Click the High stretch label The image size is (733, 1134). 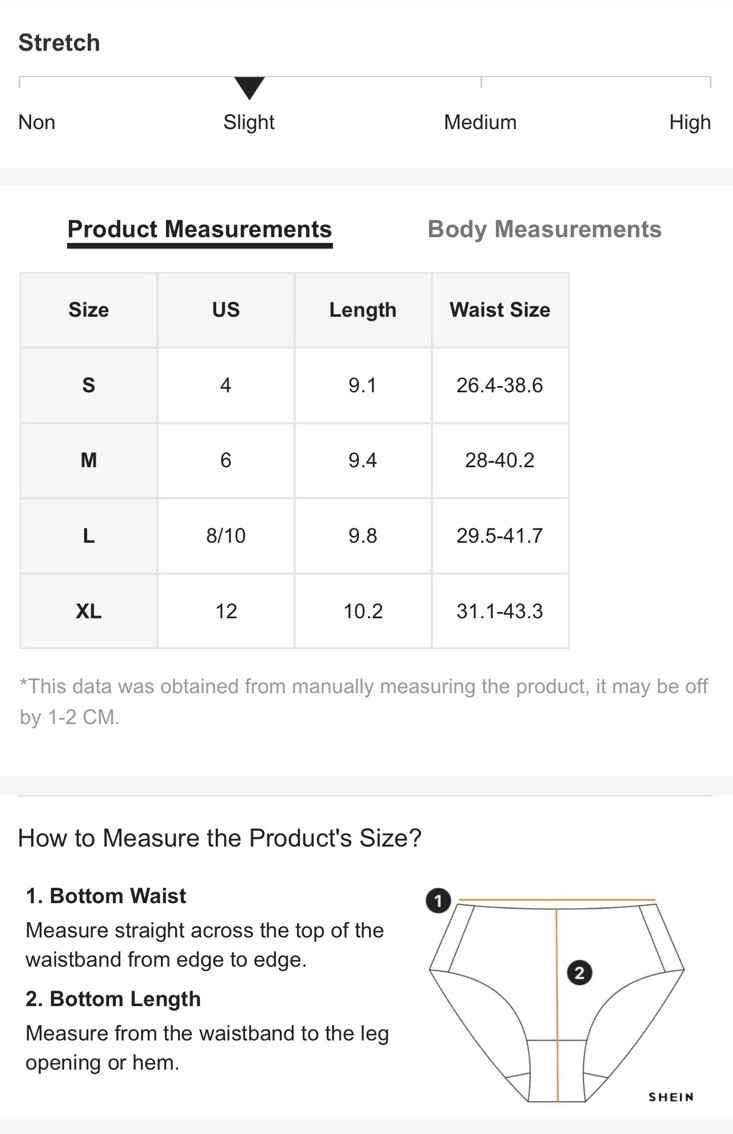[x=690, y=122]
